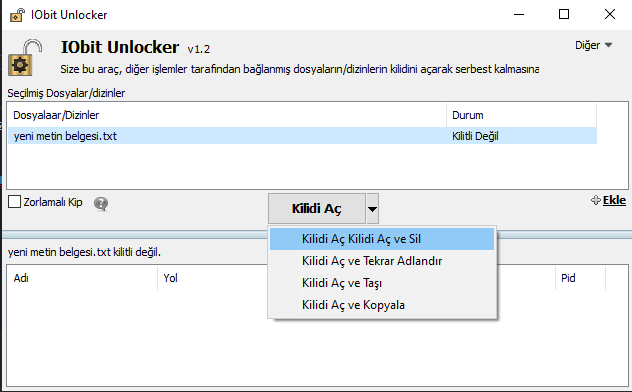
Task: Click the Adı column header
Action: point(82,278)
